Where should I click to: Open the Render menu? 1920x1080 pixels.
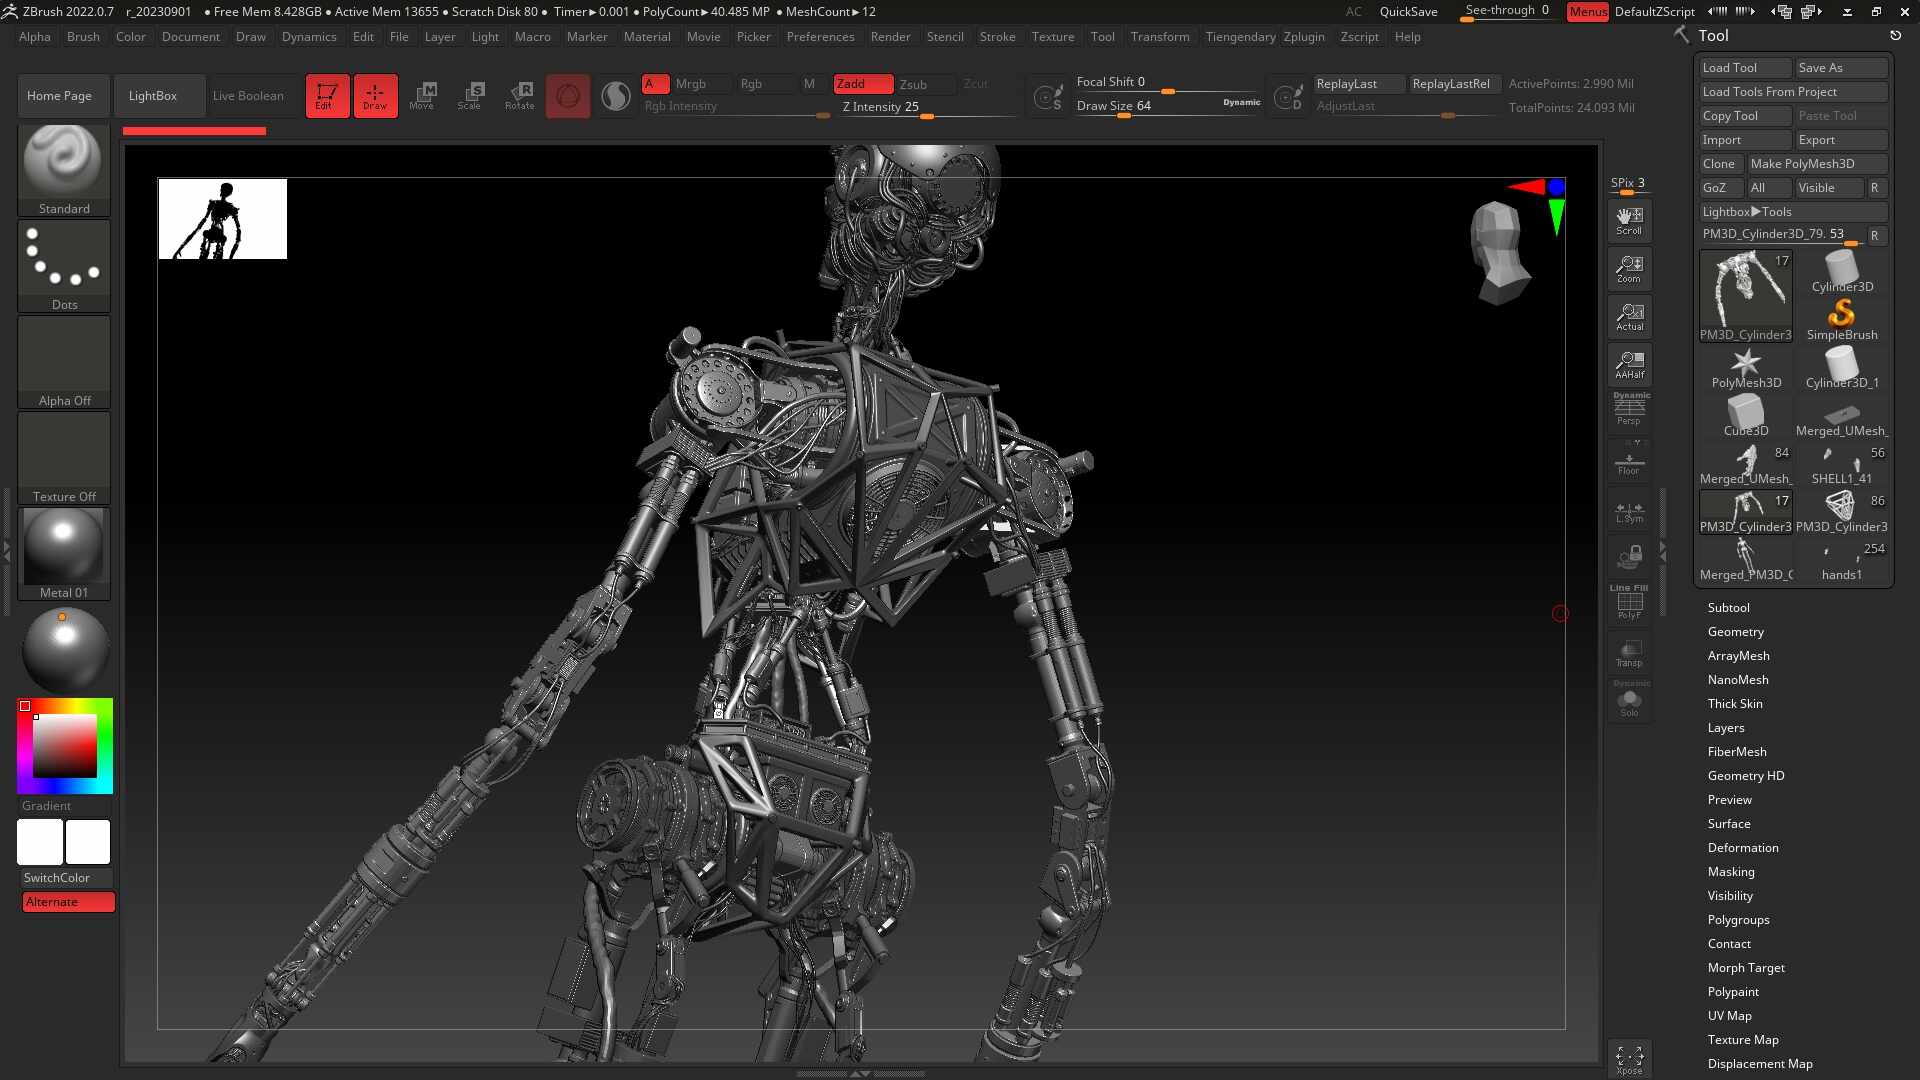[890, 37]
